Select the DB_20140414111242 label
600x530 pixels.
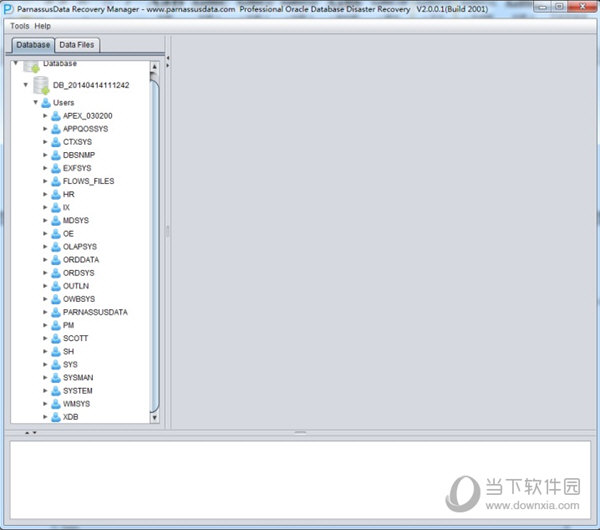pos(91,85)
